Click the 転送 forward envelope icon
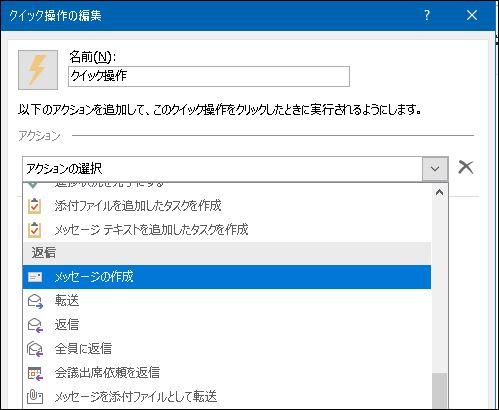Image resolution: width=499 pixels, height=410 pixels. coord(35,301)
